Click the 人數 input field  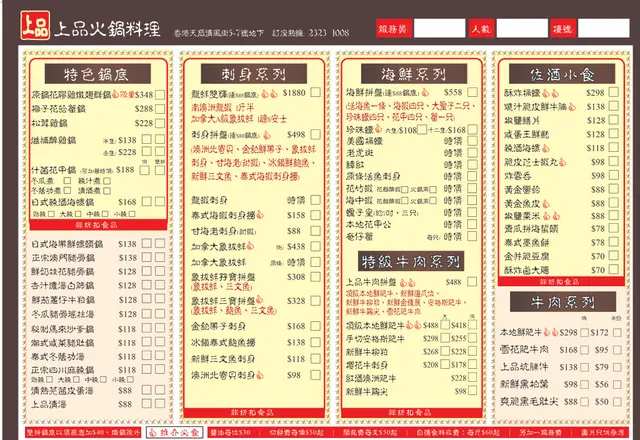pyautogui.click(x=524, y=30)
